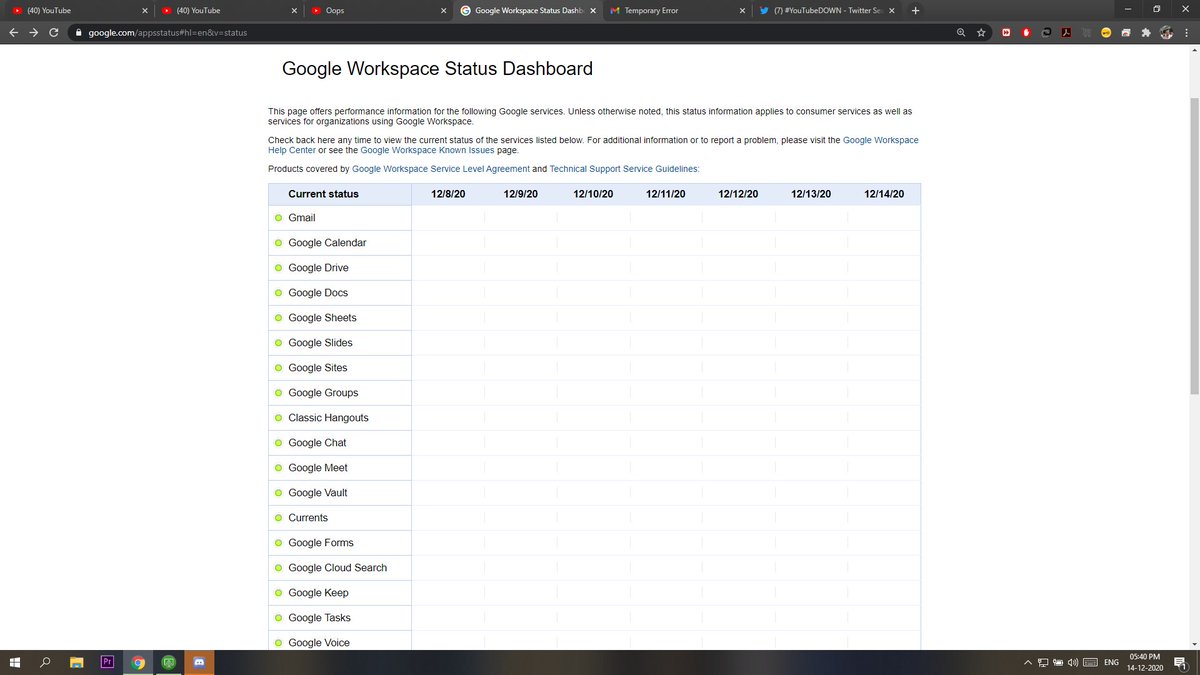Open the yellow round extension icon
The image size is (1200, 675).
[x=1107, y=32]
